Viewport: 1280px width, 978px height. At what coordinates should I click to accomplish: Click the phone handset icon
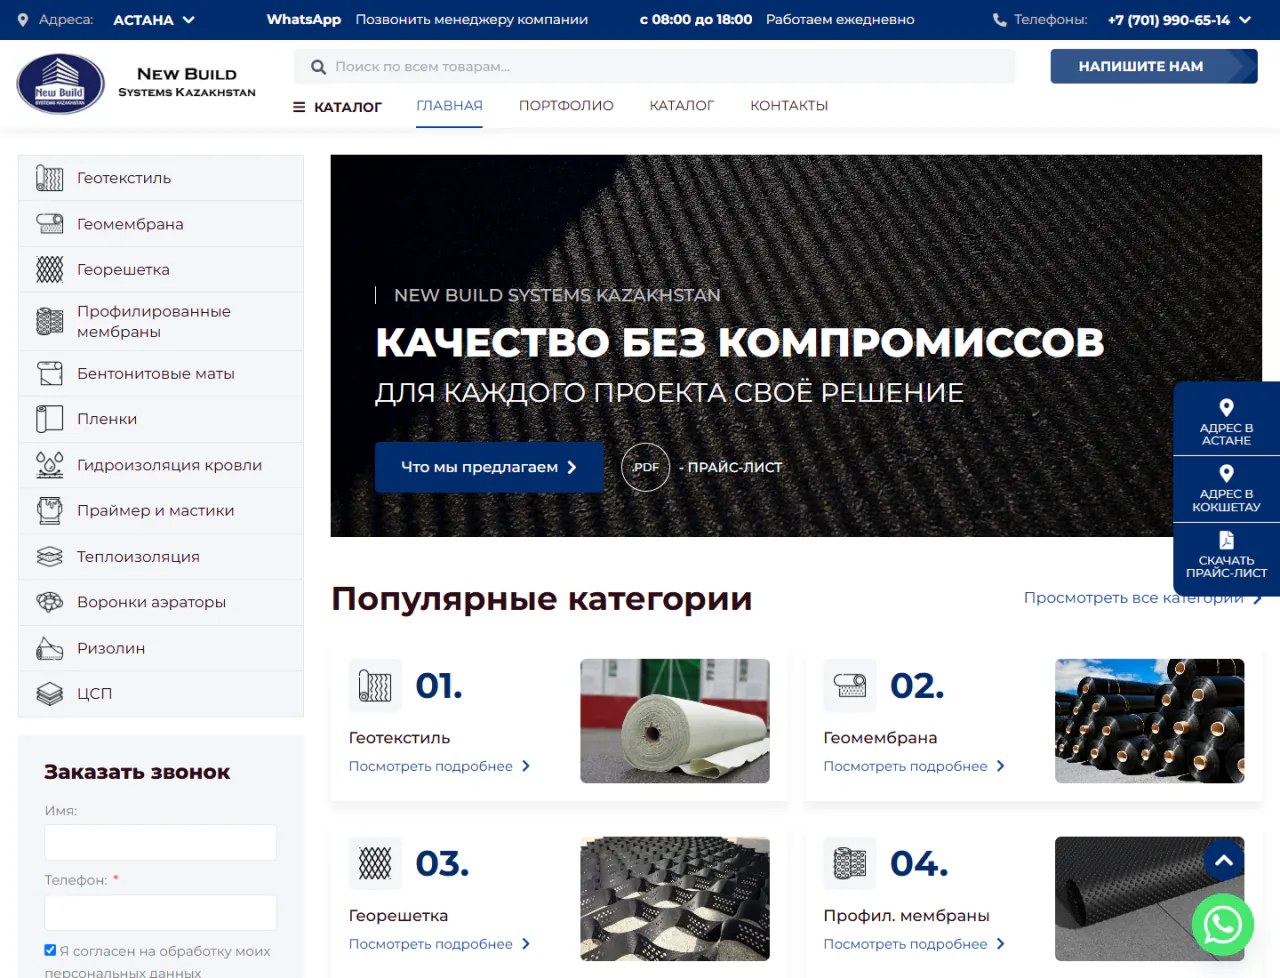tap(999, 20)
